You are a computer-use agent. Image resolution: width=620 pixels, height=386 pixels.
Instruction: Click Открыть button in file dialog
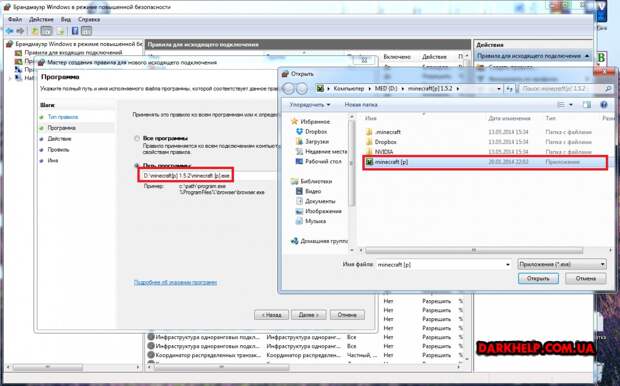[x=538, y=279]
